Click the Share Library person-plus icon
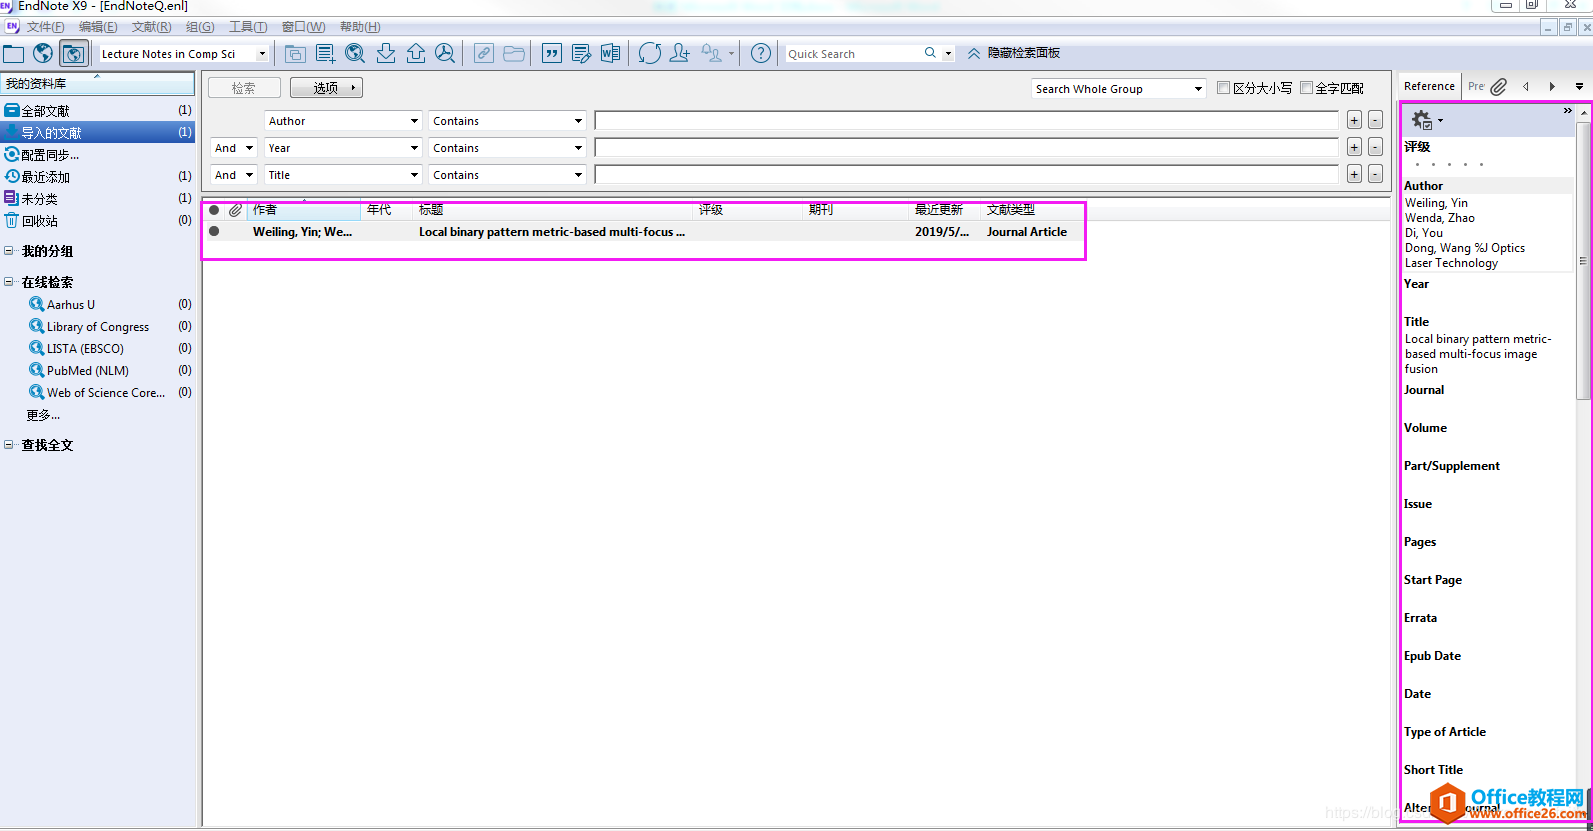 coord(680,53)
